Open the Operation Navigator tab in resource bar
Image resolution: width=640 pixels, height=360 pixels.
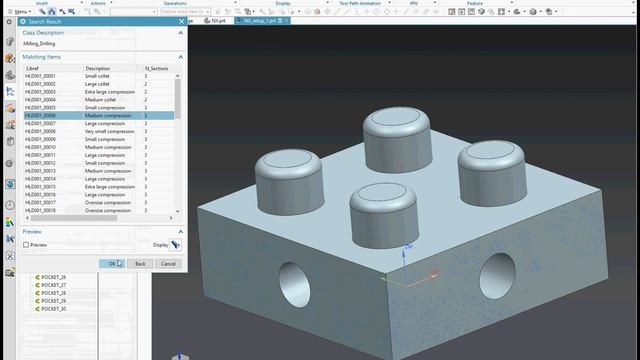[x=10, y=91]
